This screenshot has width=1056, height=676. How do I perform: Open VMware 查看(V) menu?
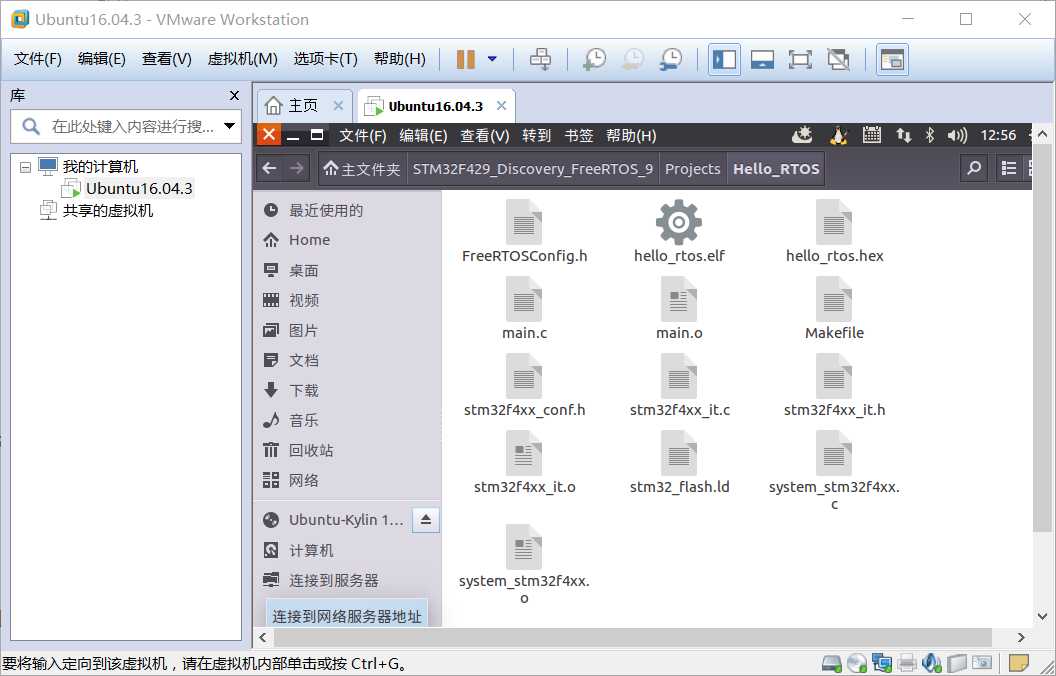pos(166,59)
